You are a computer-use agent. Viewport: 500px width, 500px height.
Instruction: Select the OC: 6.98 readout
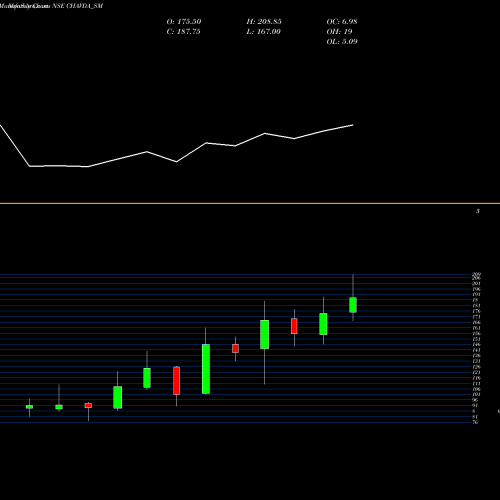pos(342,22)
